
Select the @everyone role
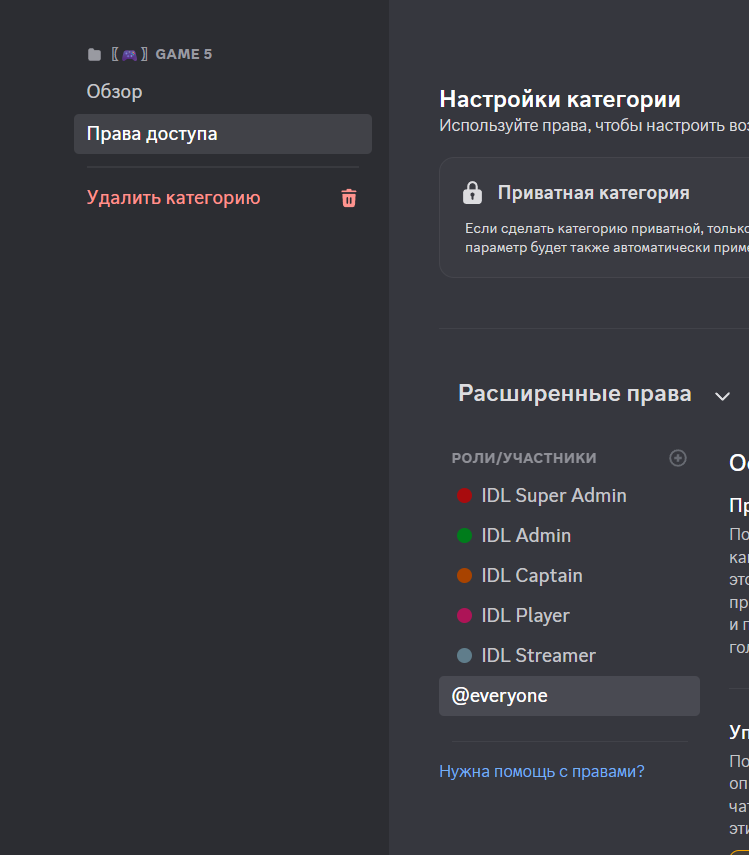coord(500,696)
